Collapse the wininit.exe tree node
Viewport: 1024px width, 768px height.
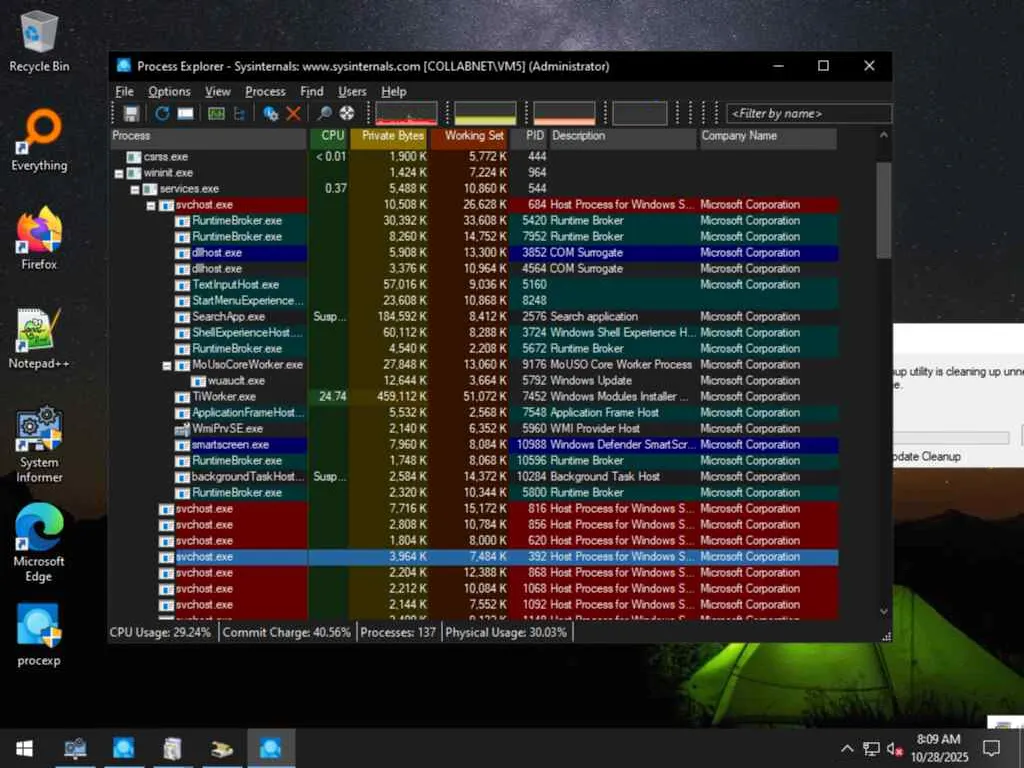pyautogui.click(x=119, y=174)
